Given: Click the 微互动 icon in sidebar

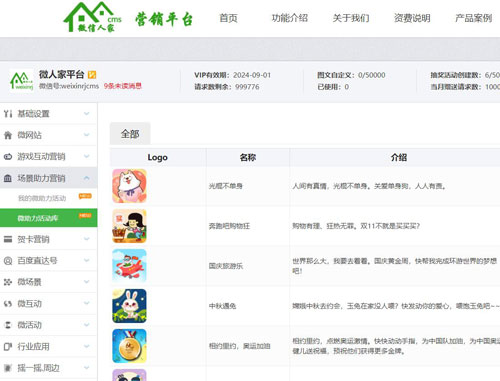Looking at the screenshot, I should pos(8,303).
